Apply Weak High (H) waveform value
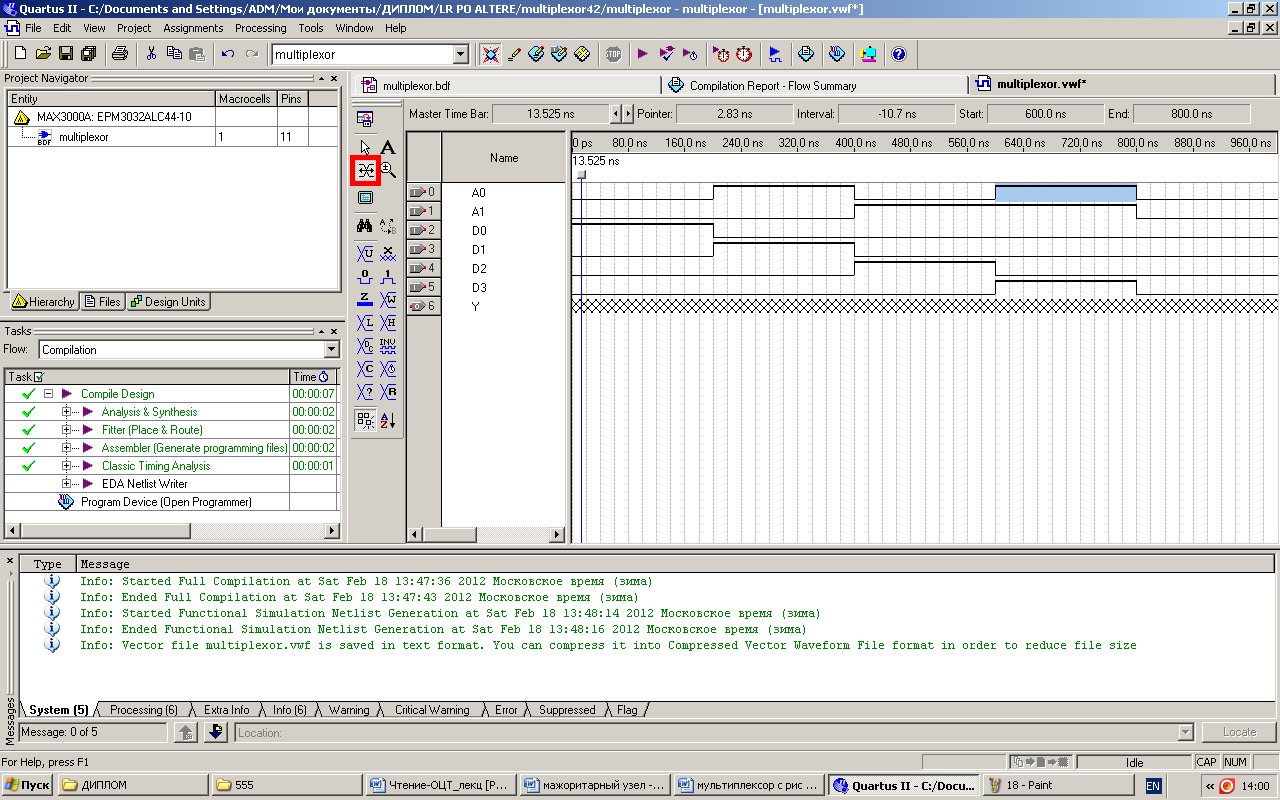Viewport: 1280px width, 800px height. click(x=388, y=322)
